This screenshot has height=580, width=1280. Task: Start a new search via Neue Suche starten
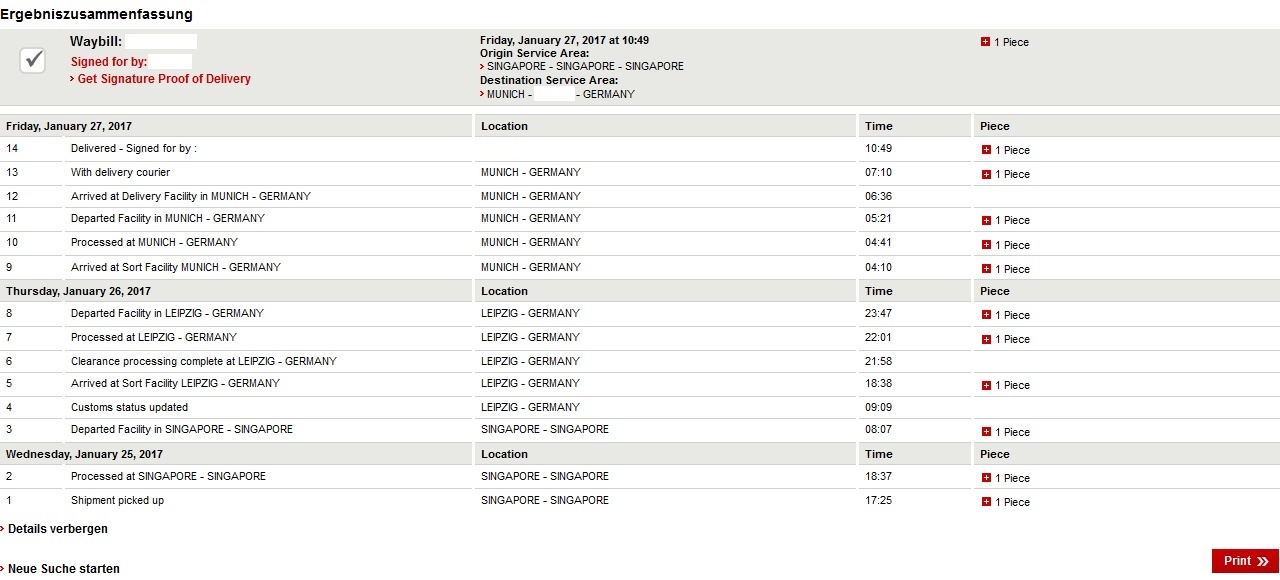coord(64,569)
